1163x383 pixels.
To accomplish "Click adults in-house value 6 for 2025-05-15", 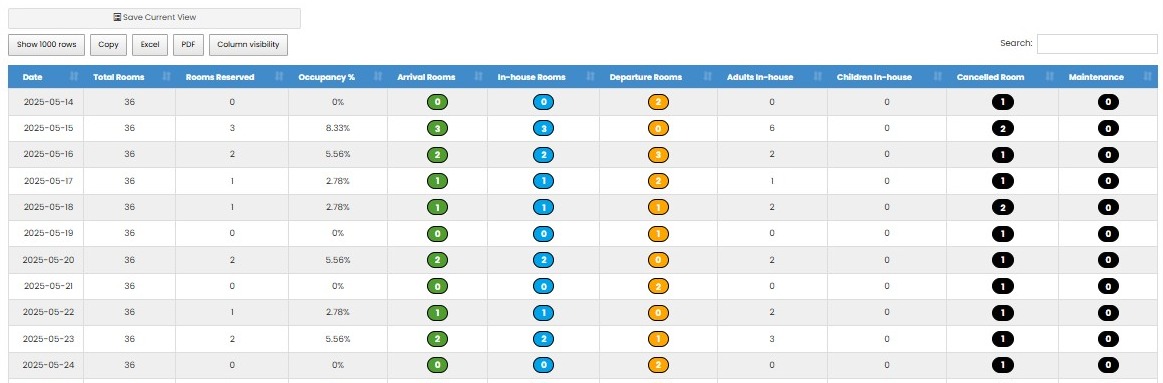I will point(772,128).
